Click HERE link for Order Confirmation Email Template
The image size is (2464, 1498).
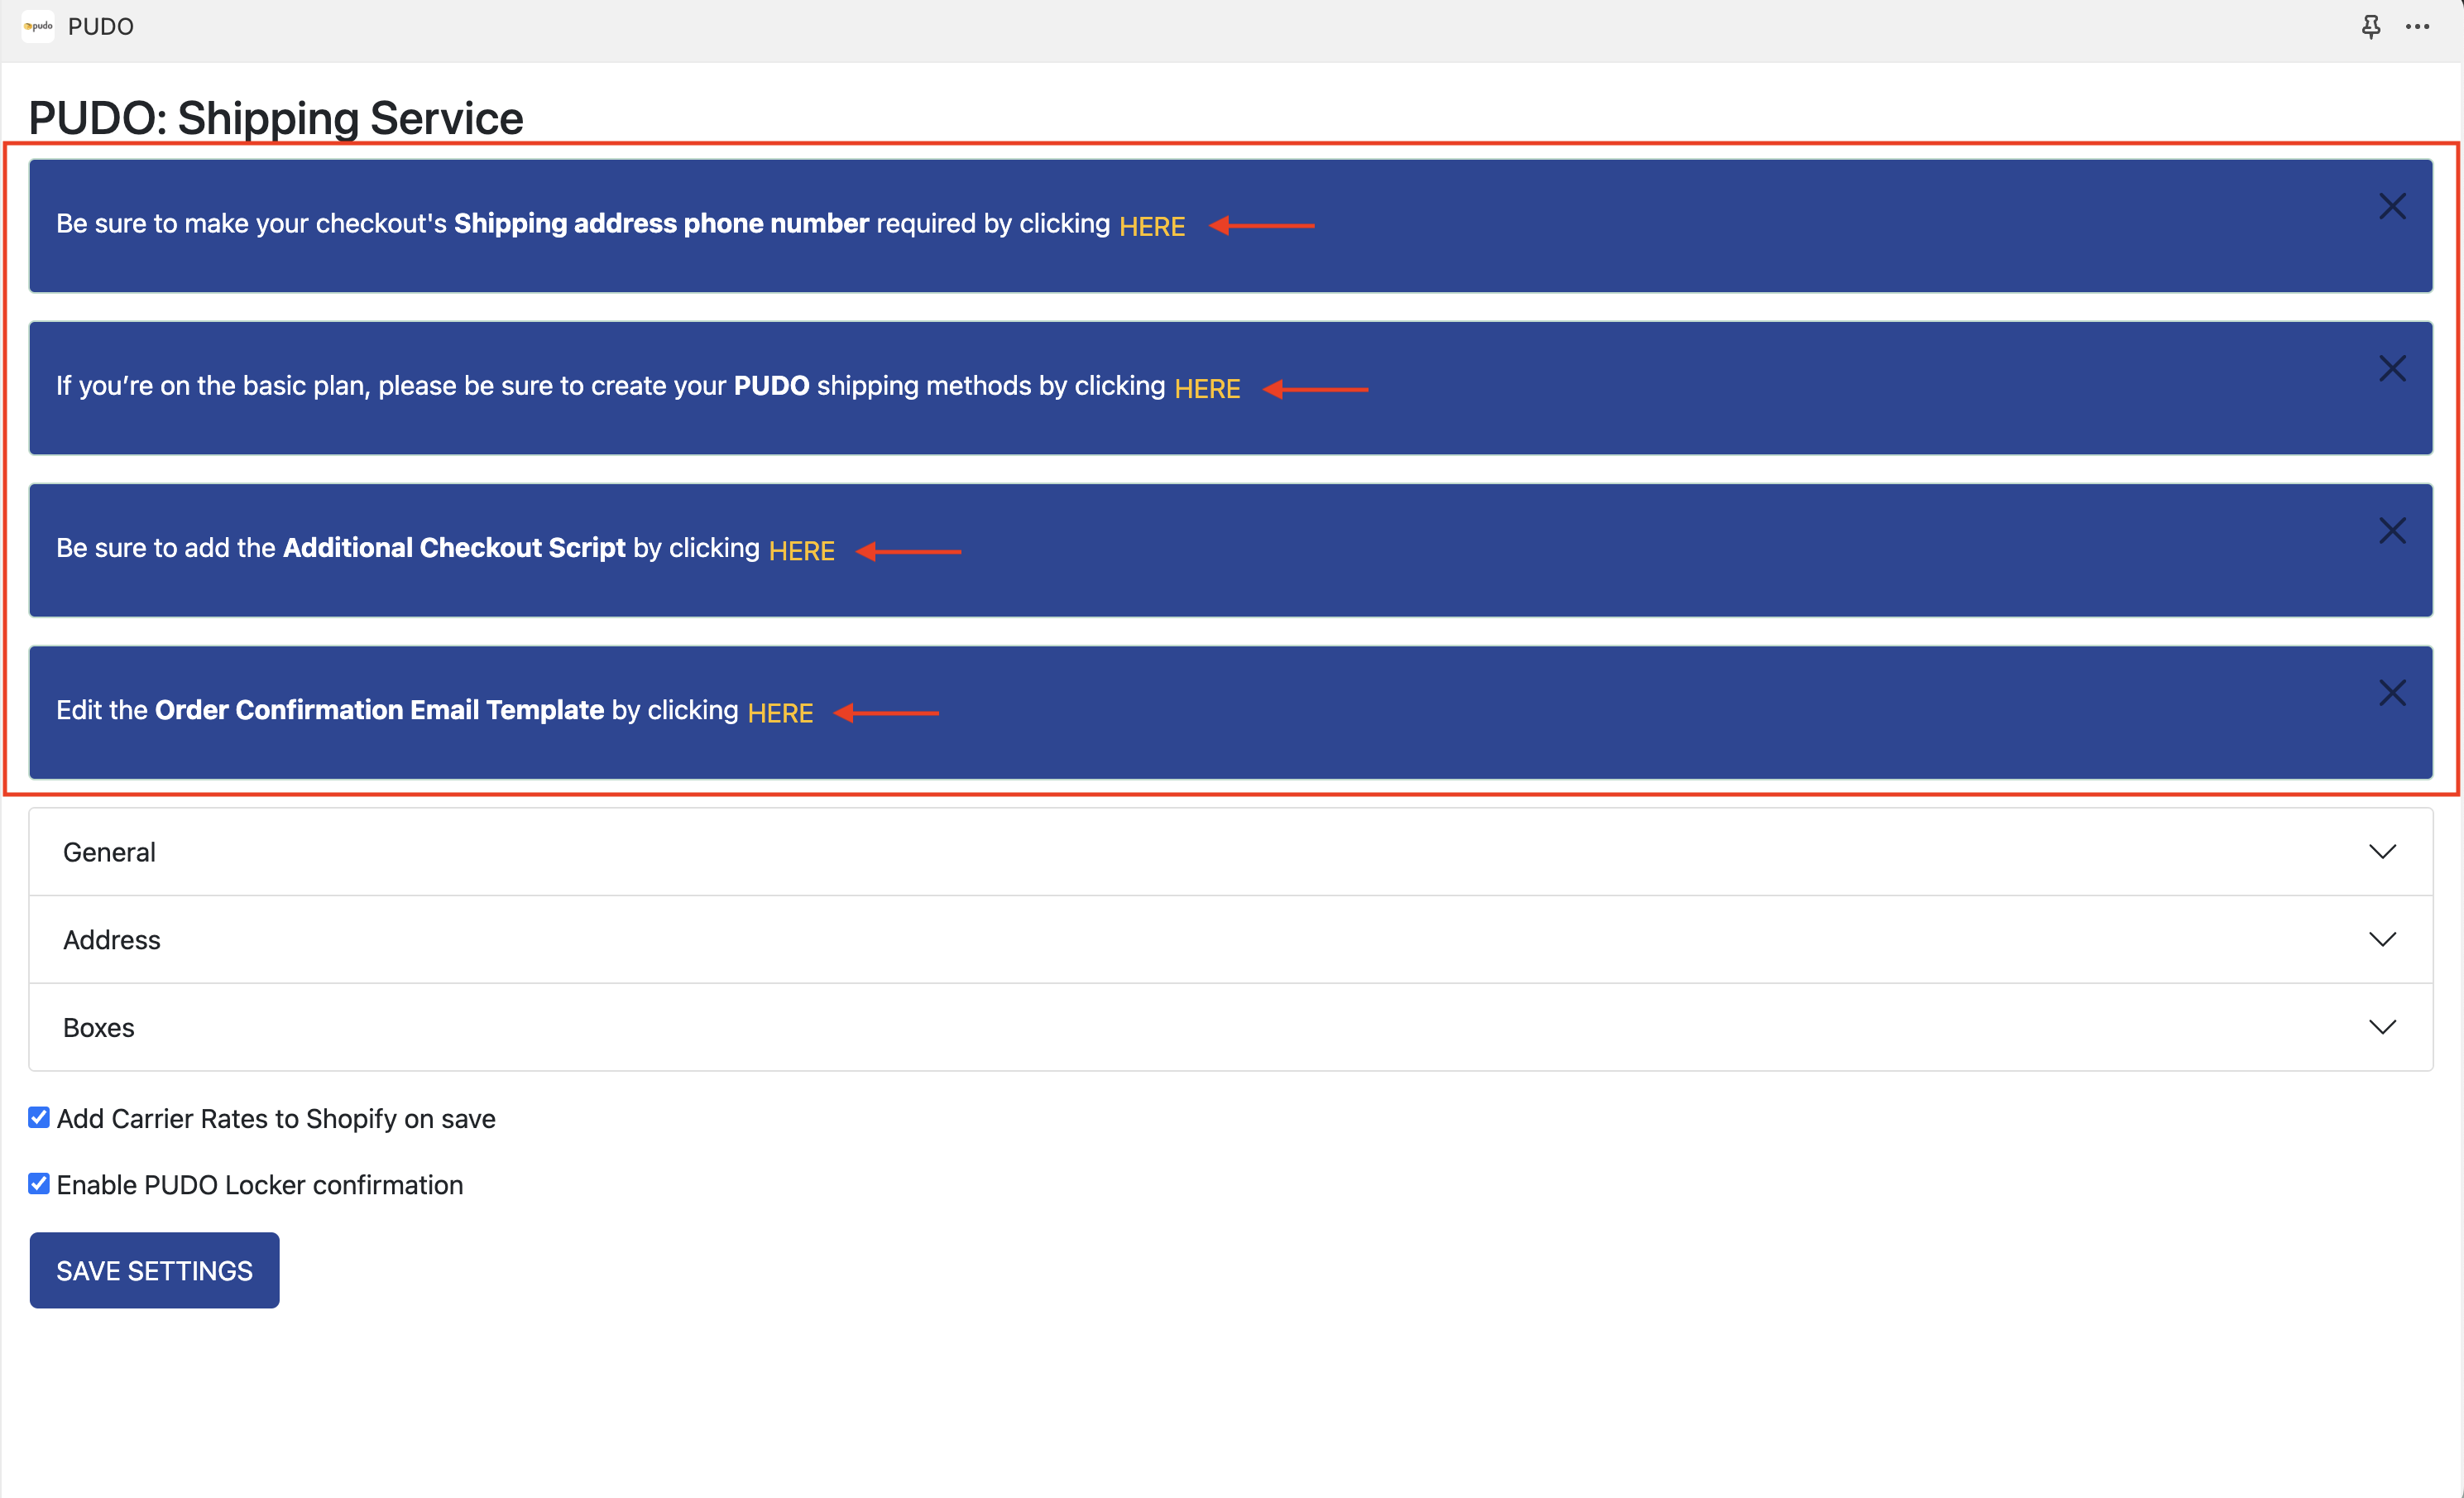(780, 713)
